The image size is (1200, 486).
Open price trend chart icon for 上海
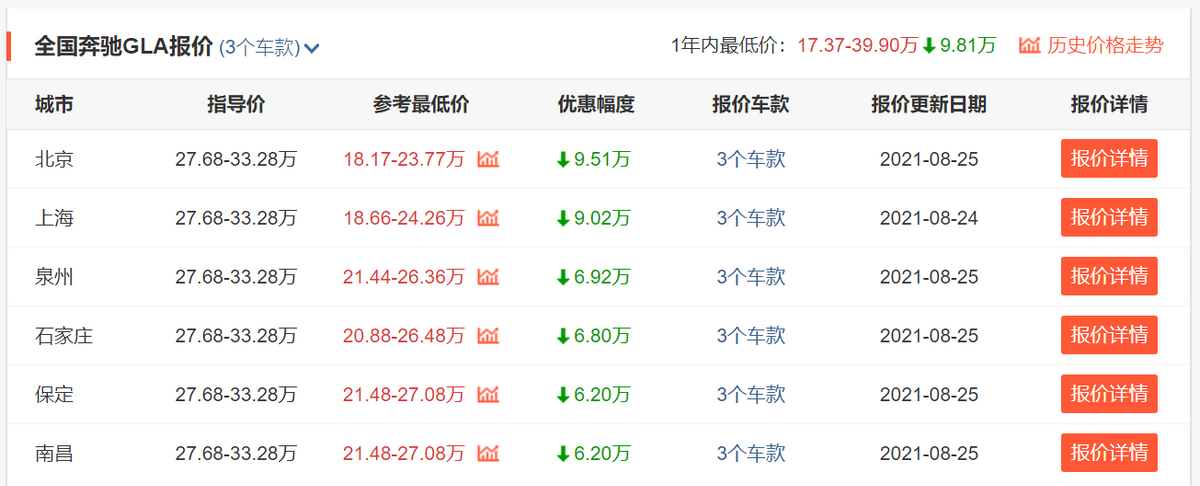488,218
